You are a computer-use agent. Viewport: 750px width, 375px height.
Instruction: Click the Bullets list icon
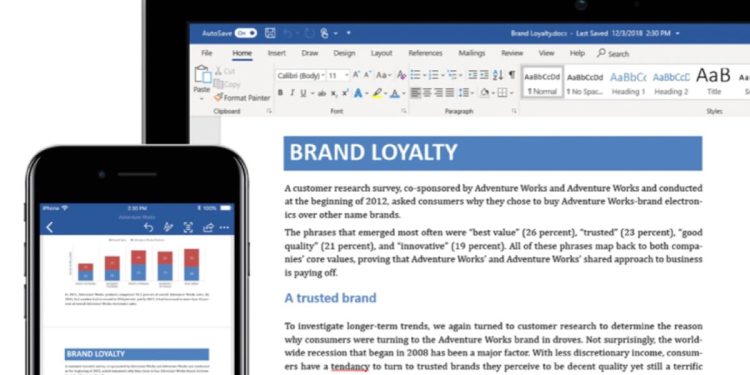(x=415, y=75)
